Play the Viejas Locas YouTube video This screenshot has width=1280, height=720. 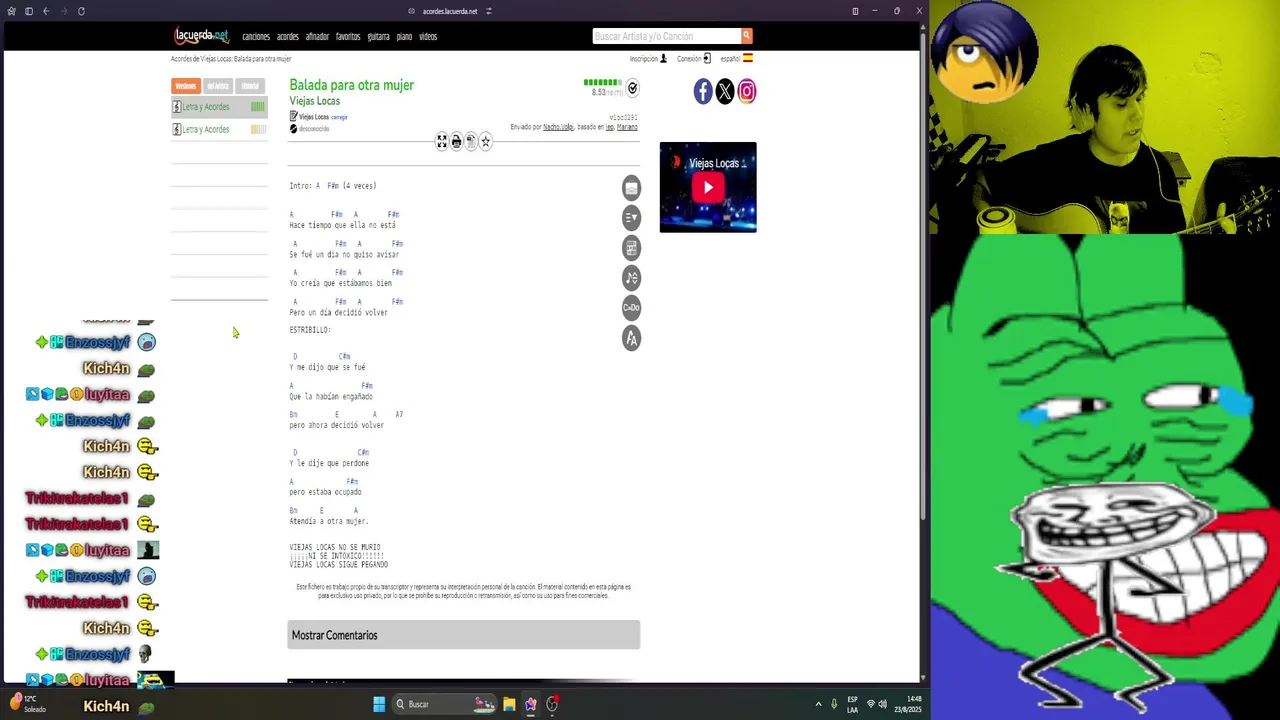708,187
